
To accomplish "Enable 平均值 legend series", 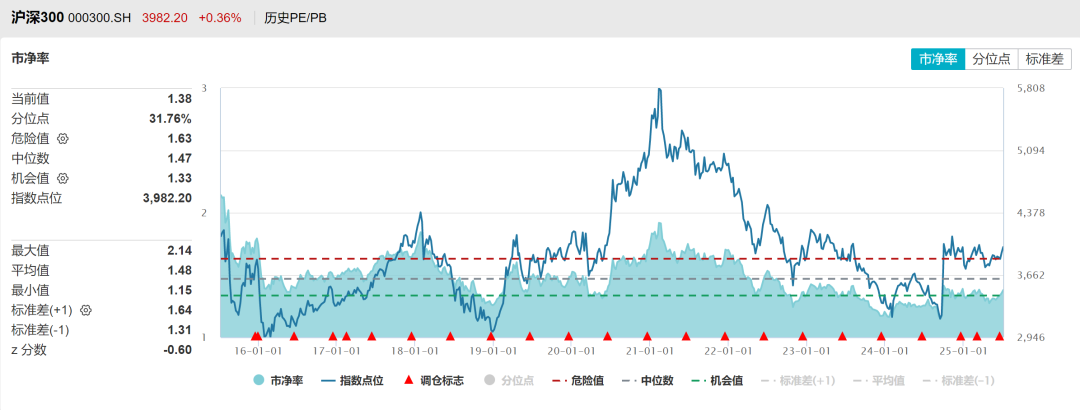I will pos(879,380).
